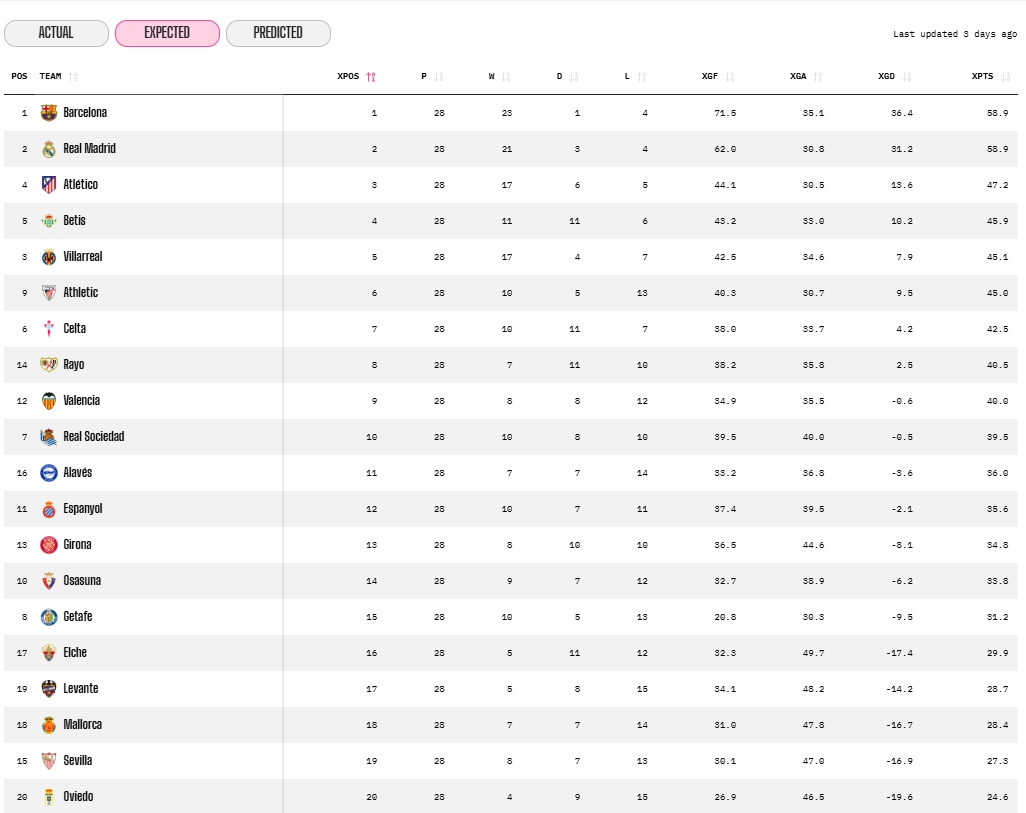This screenshot has height=813, width=1026.
Task: Click the Getafe club badge
Action: pos(47,616)
